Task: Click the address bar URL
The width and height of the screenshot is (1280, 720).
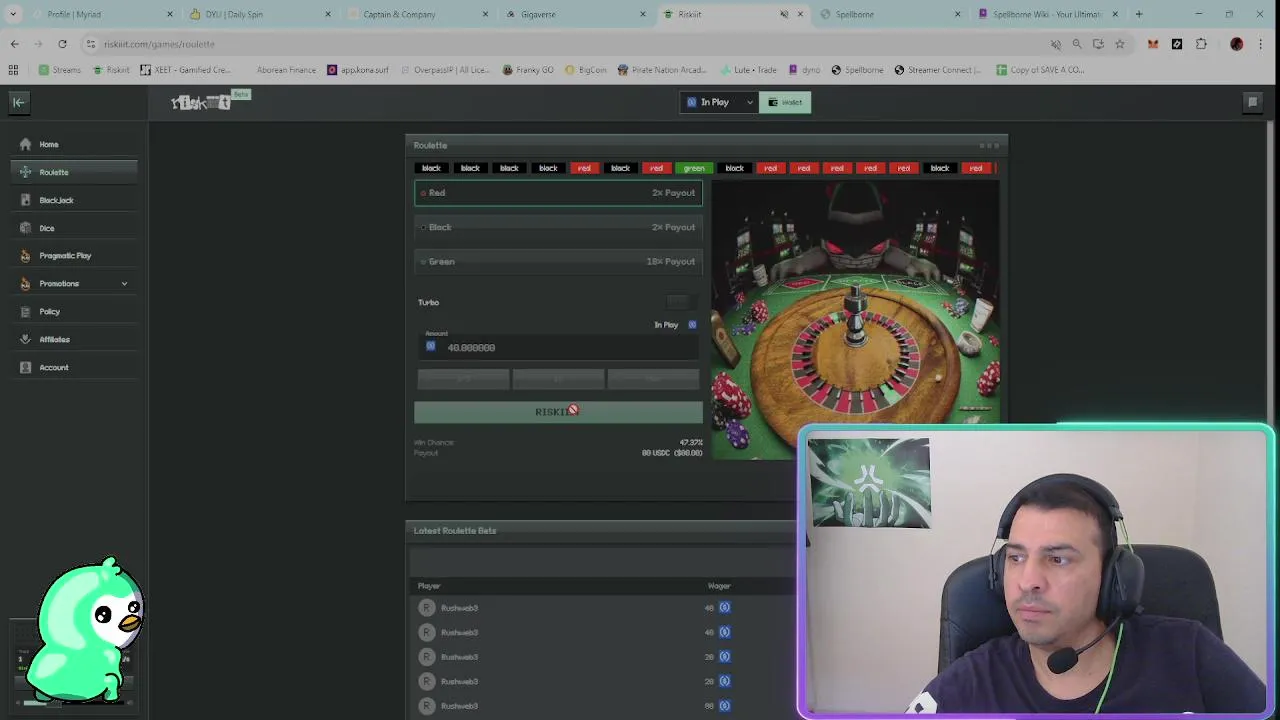Action: click(159, 44)
